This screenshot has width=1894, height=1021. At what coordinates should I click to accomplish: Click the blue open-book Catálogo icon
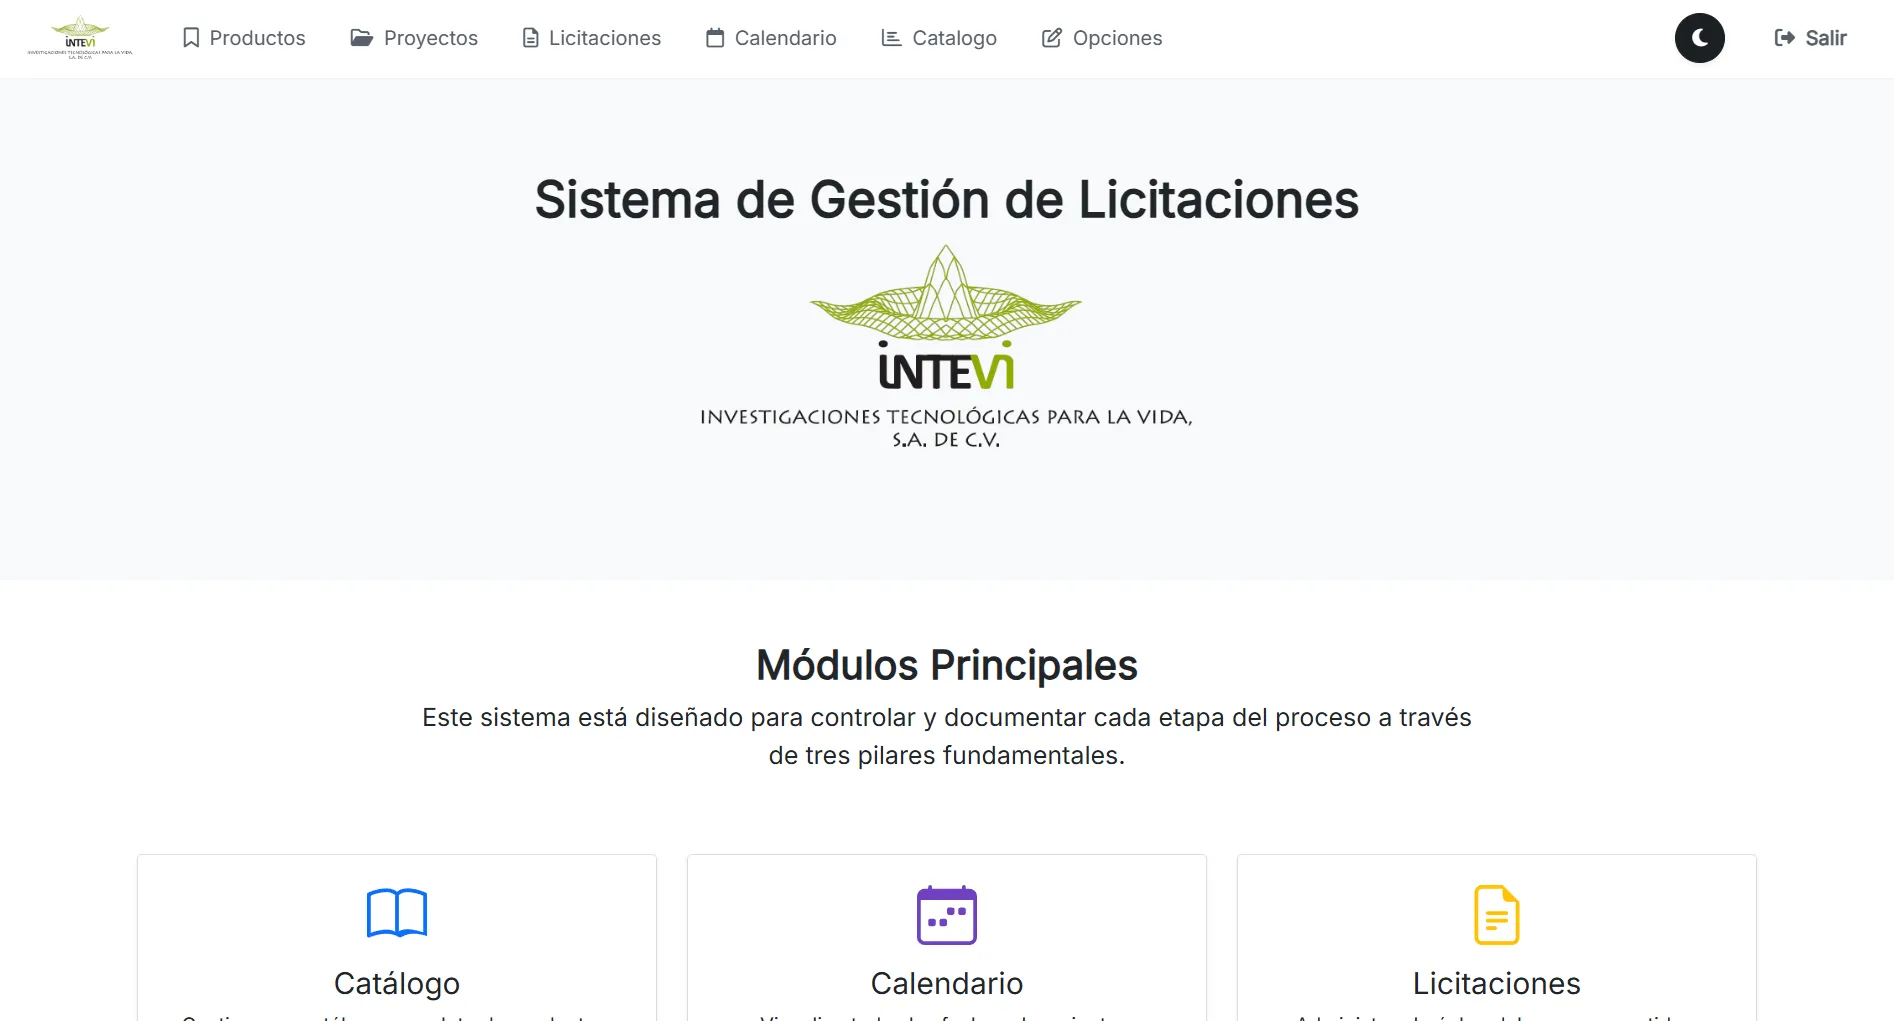pyautogui.click(x=397, y=913)
